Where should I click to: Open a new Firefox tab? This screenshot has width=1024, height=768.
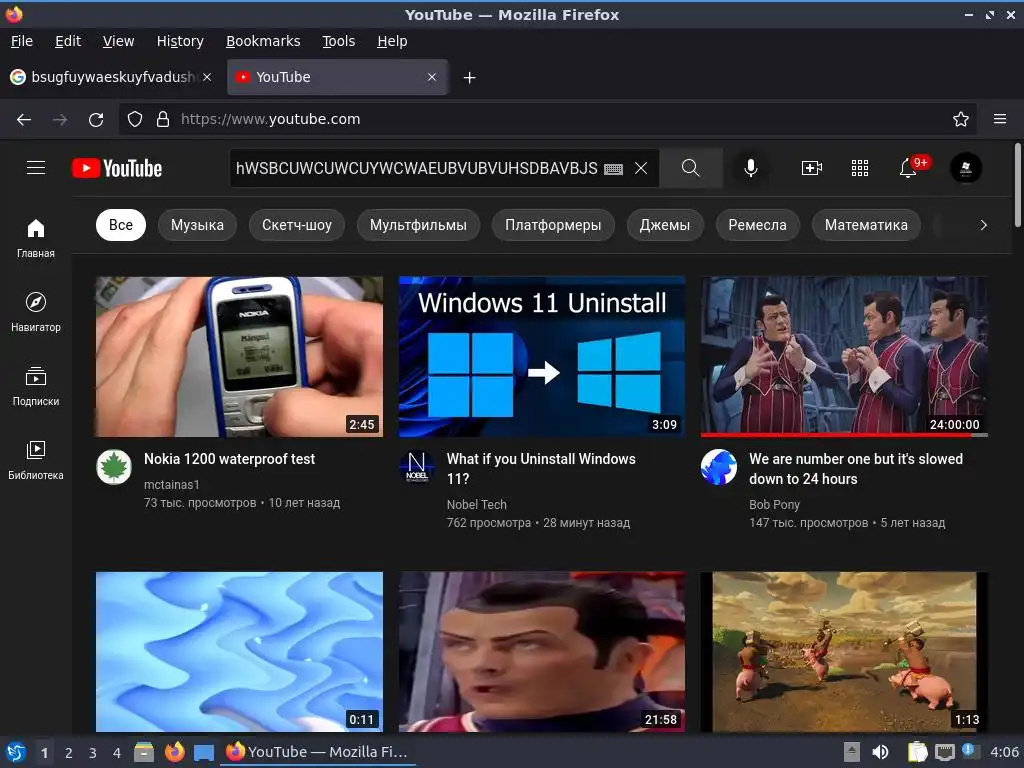click(x=470, y=78)
